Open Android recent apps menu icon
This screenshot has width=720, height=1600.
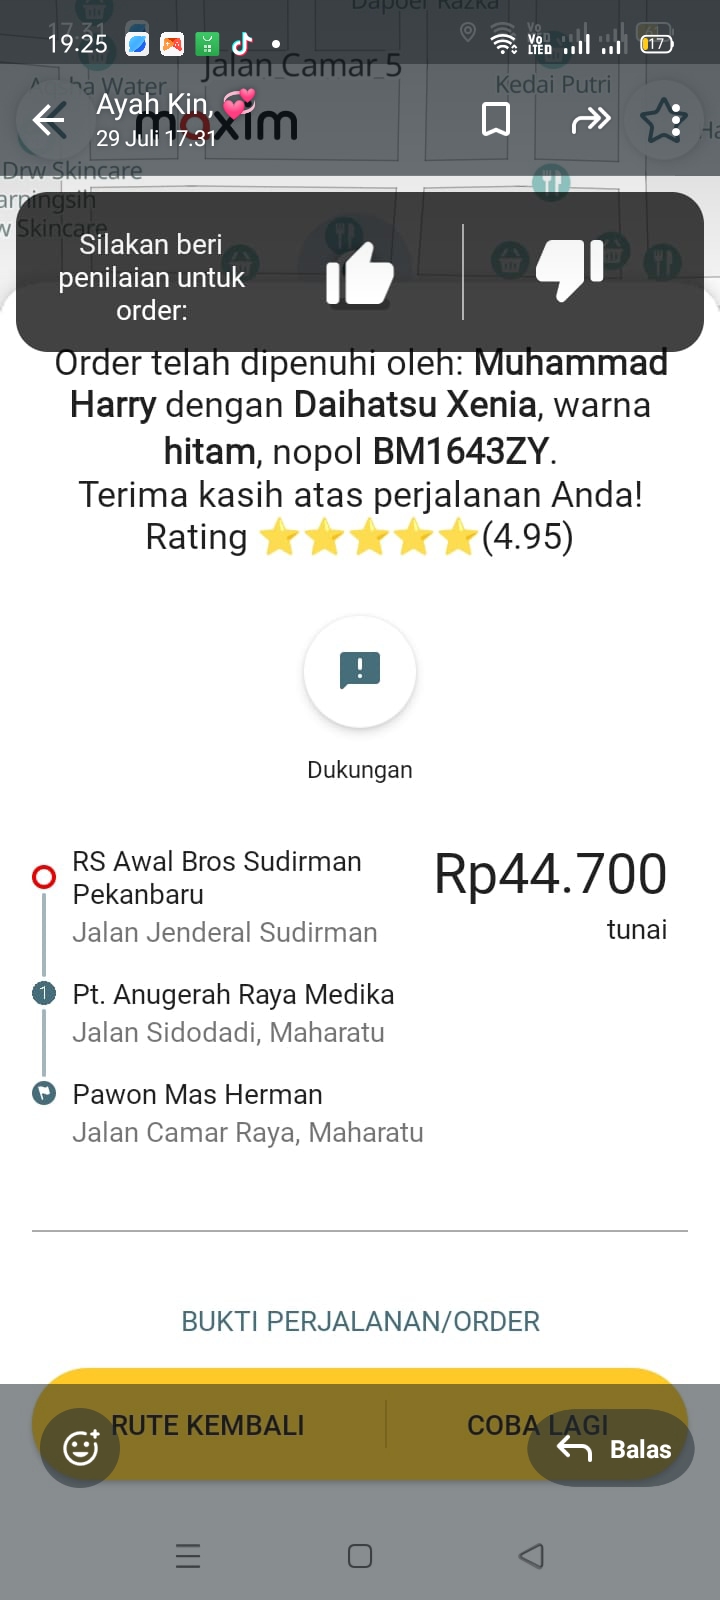[188, 1556]
